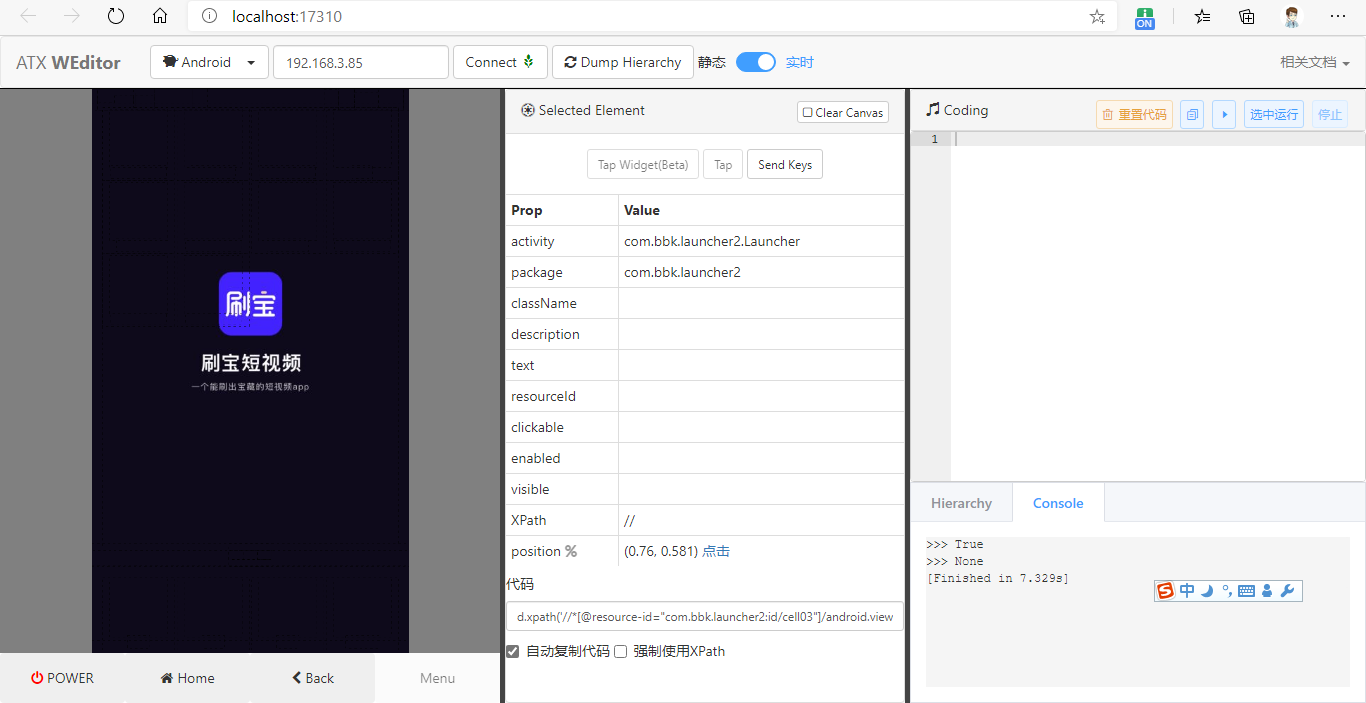The height and width of the screenshot is (703, 1366).
Task: Tap the 刷宝 app logo on device screen
Action: click(251, 304)
